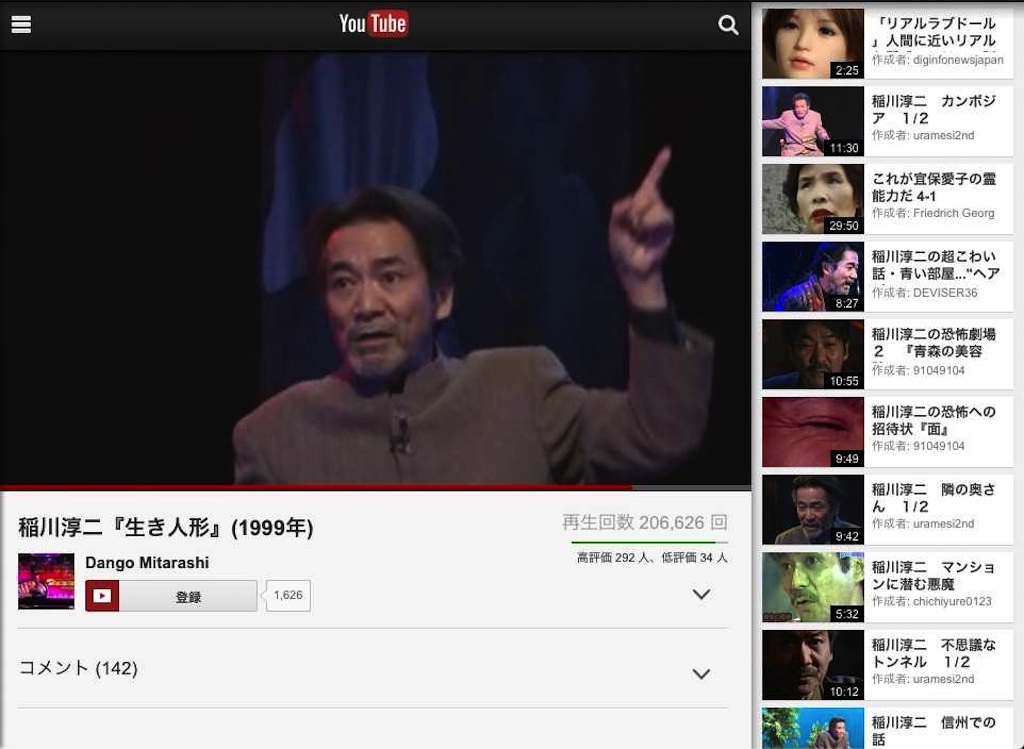Click title 稲川淳二 信州での話
The height and width of the screenshot is (749, 1024).
(x=934, y=731)
